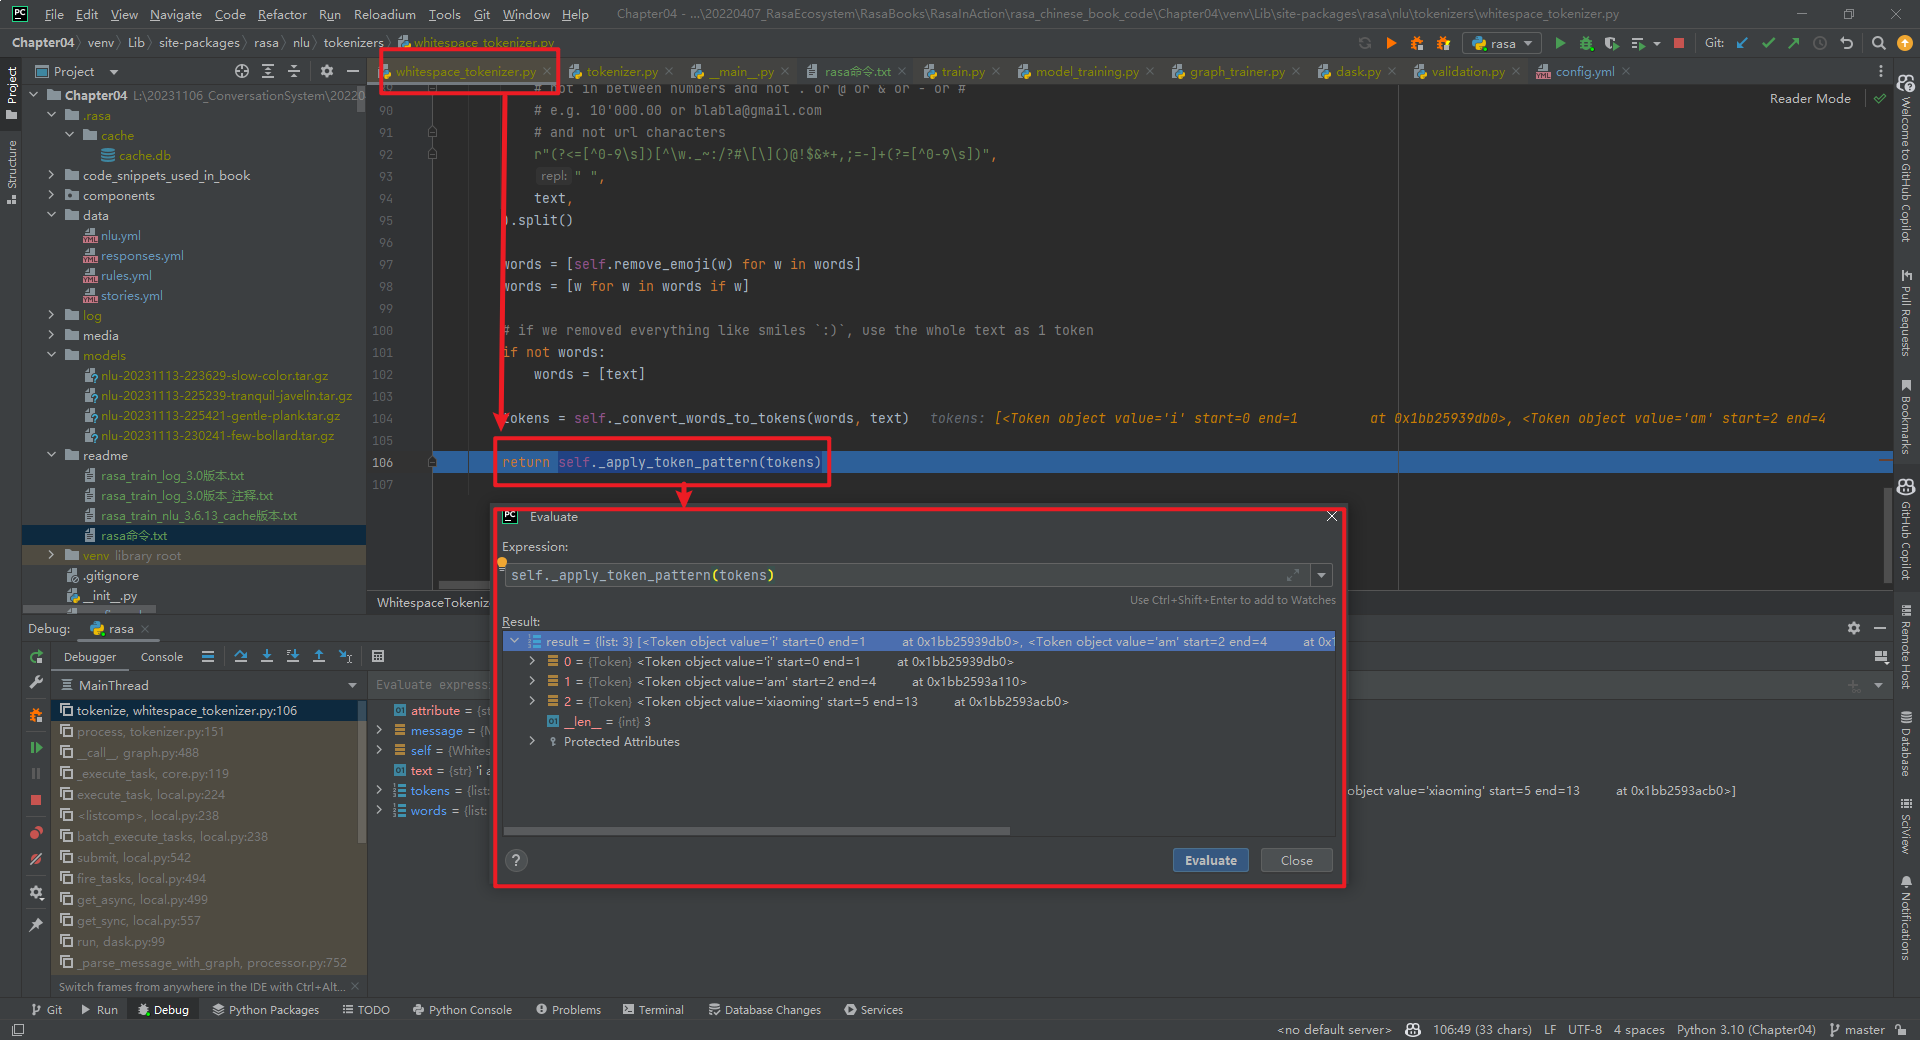Toggle mute breakpoints in the Debug sidebar
1920x1040 pixels.
pyautogui.click(x=36, y=859)
